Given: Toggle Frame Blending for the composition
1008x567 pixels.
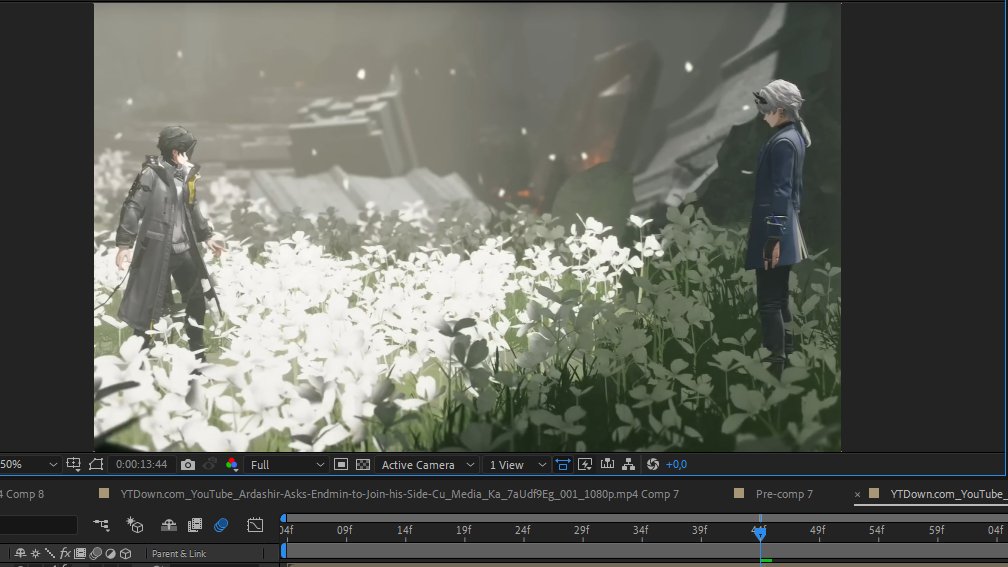Looking at the screenshot, I should point(195,525).
